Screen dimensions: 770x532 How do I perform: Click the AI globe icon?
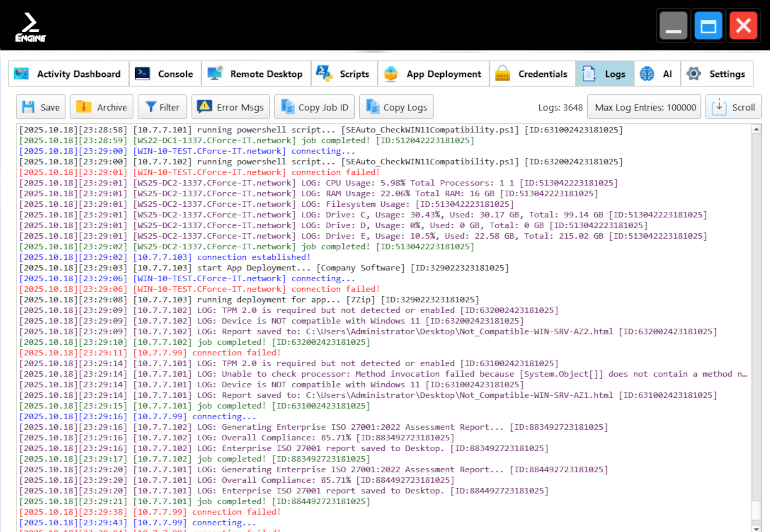(648, 74)
